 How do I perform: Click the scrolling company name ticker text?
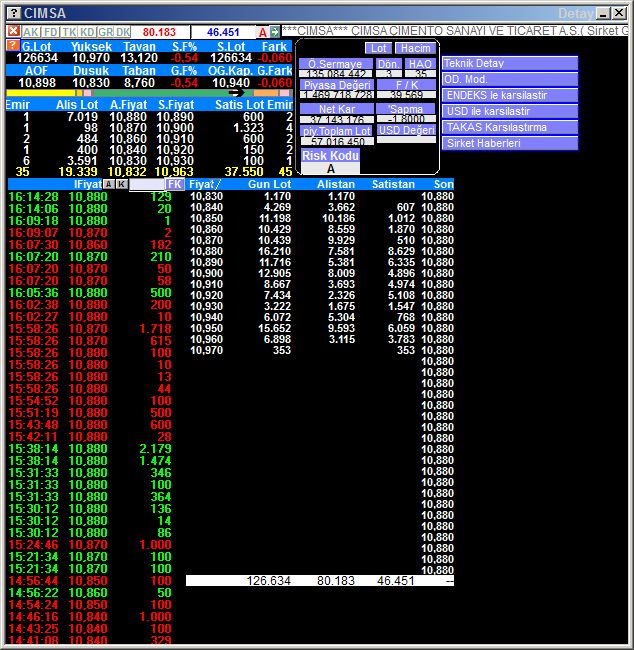[x=455, y=31]
